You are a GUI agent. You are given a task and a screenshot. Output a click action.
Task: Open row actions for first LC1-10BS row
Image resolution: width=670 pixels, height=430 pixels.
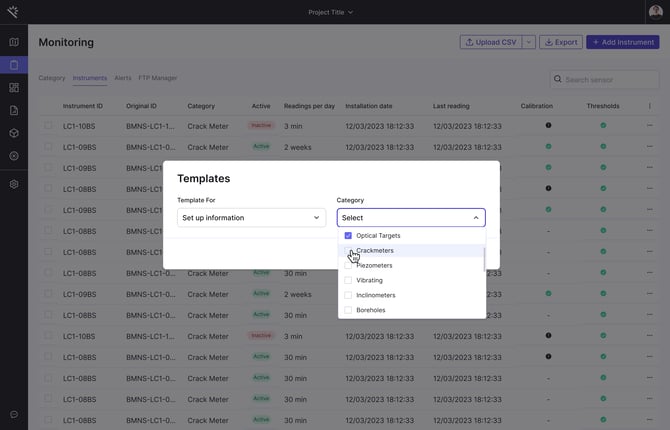pos(649,125)
